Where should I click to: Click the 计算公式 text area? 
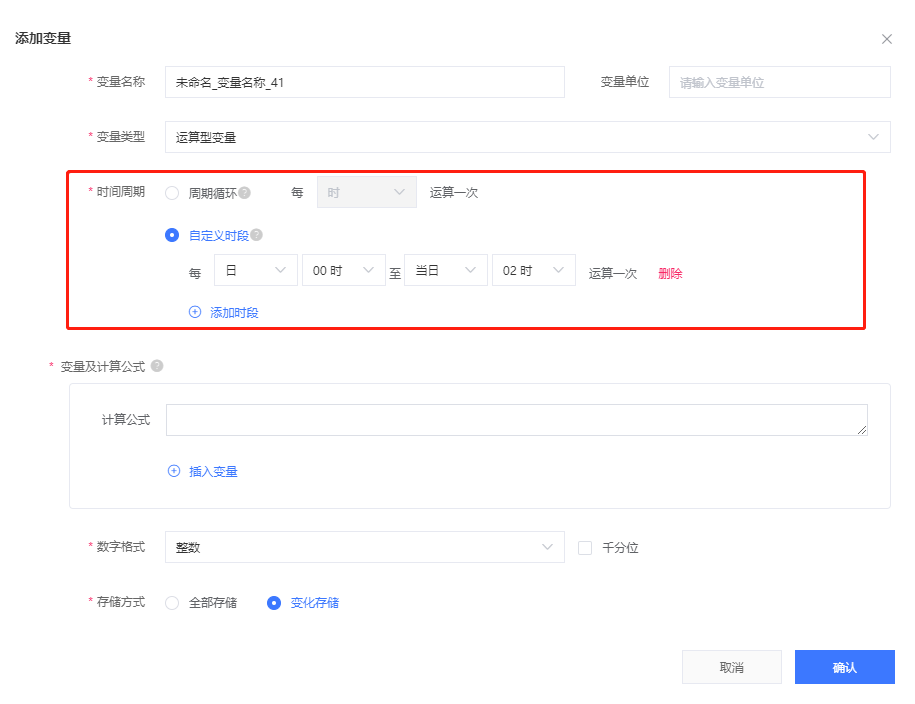point(516,420)
